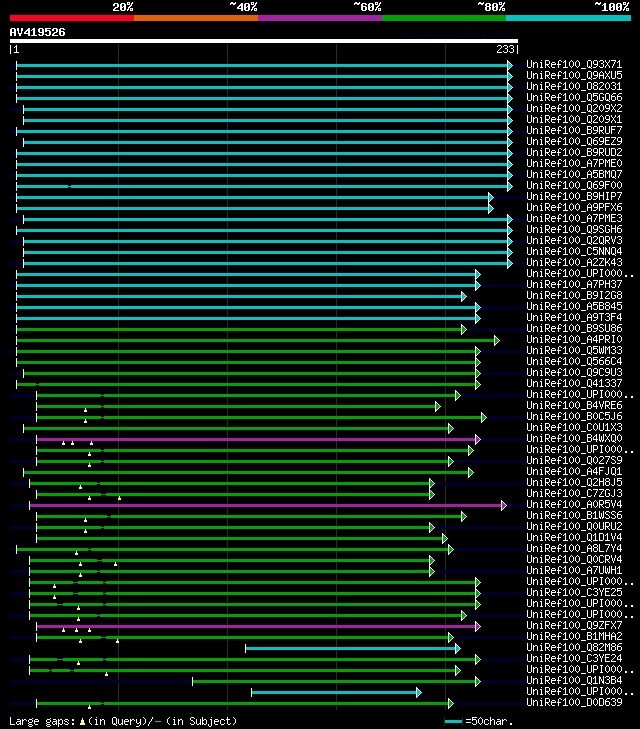This screenshot has width=640, height=729.
Task: Click the short cyan alignment bar for Q82M86
Action: [352, 648]
